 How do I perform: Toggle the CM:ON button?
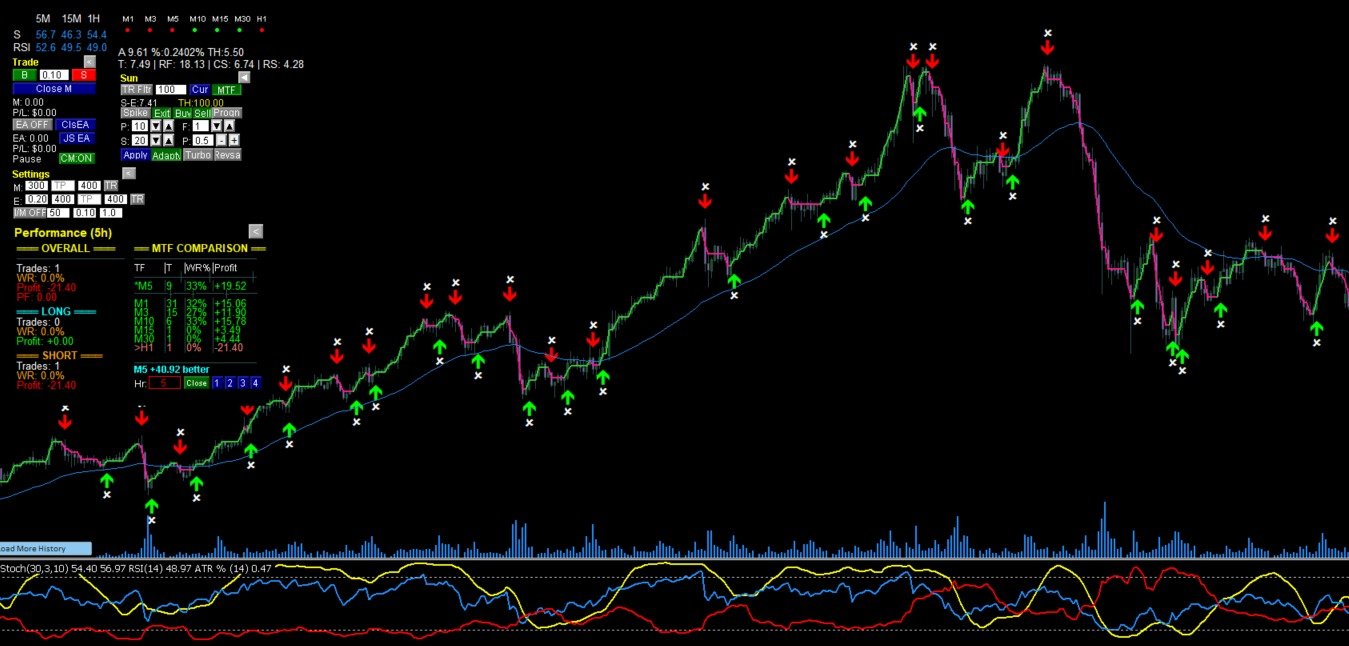point(76,158)
